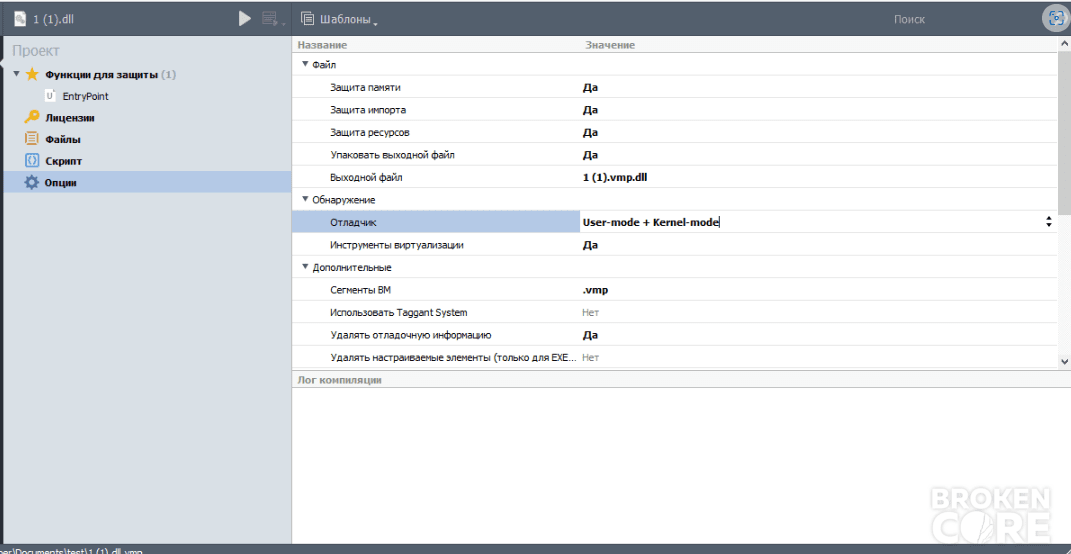Click the round scan icon at top right
This screenshot has height=554, width=1071.
1054,19
